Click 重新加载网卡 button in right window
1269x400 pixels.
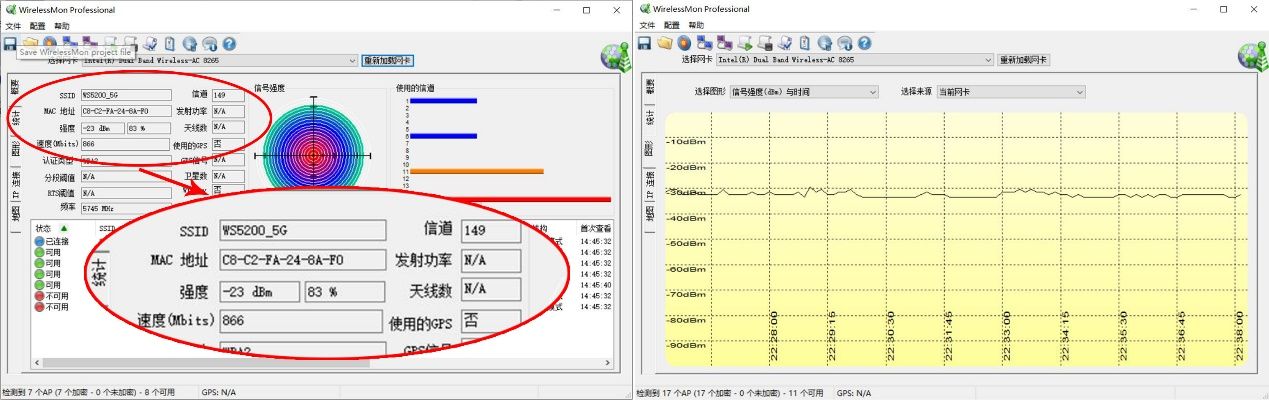1023,60
